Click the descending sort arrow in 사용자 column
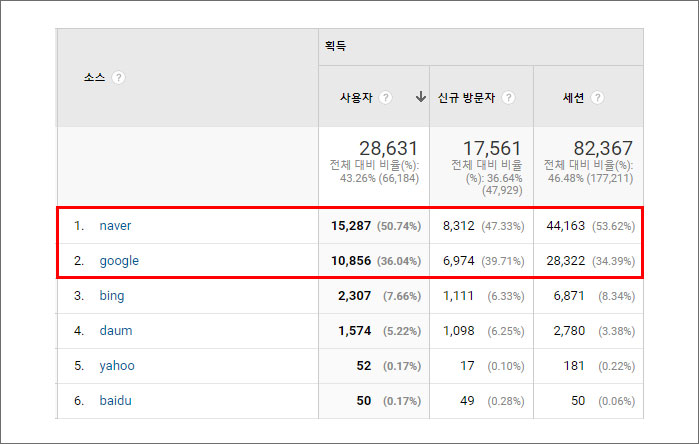 (420, 98)
